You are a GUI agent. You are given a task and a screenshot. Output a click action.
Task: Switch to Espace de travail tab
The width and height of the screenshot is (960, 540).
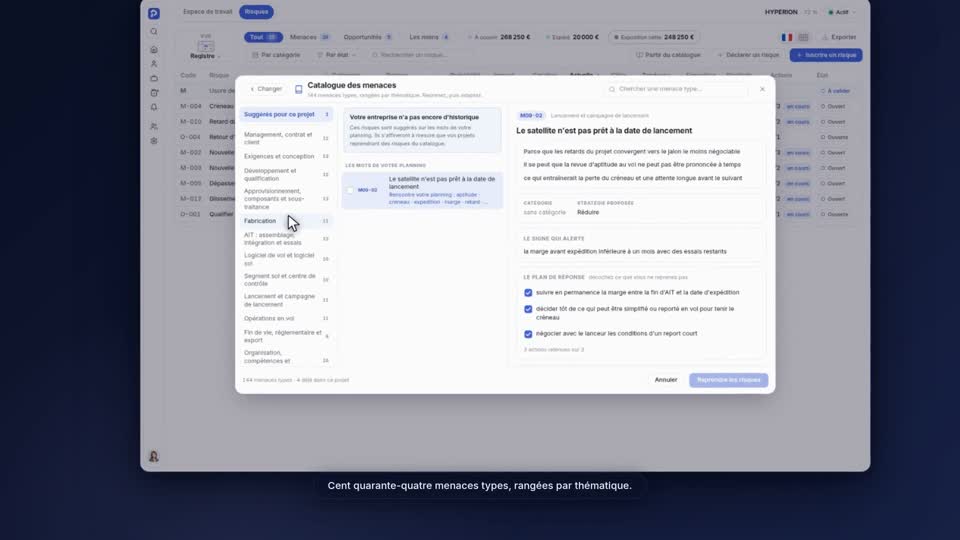tap(208, 12)
